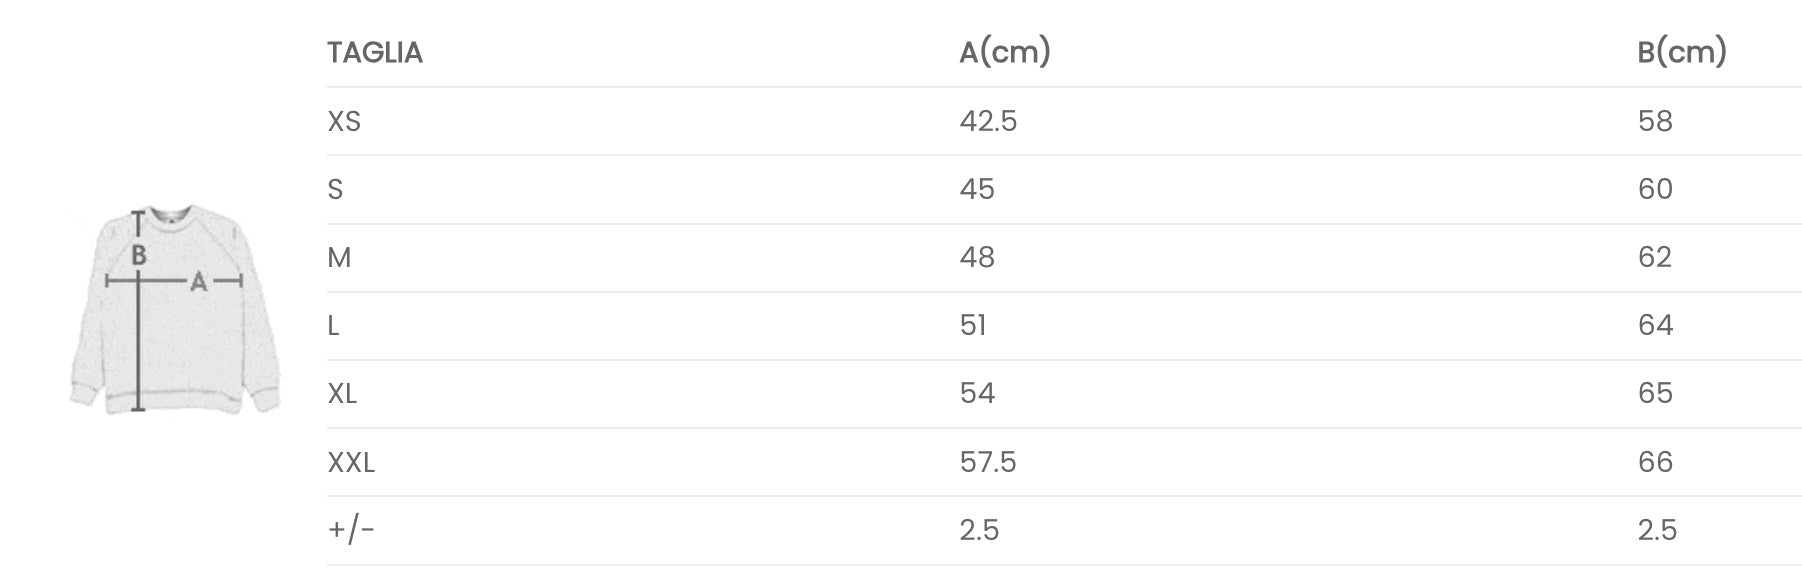1802x582 pixels.
Task: Click the 60 length value for size S
Action: (1655, 189)
